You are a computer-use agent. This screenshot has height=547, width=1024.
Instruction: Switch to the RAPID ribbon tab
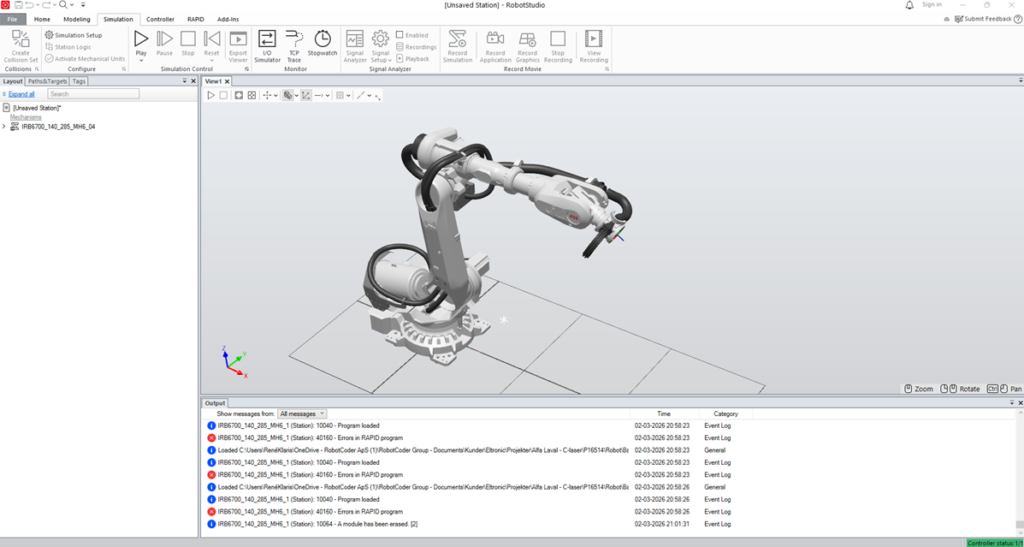[x=196, y=20]
